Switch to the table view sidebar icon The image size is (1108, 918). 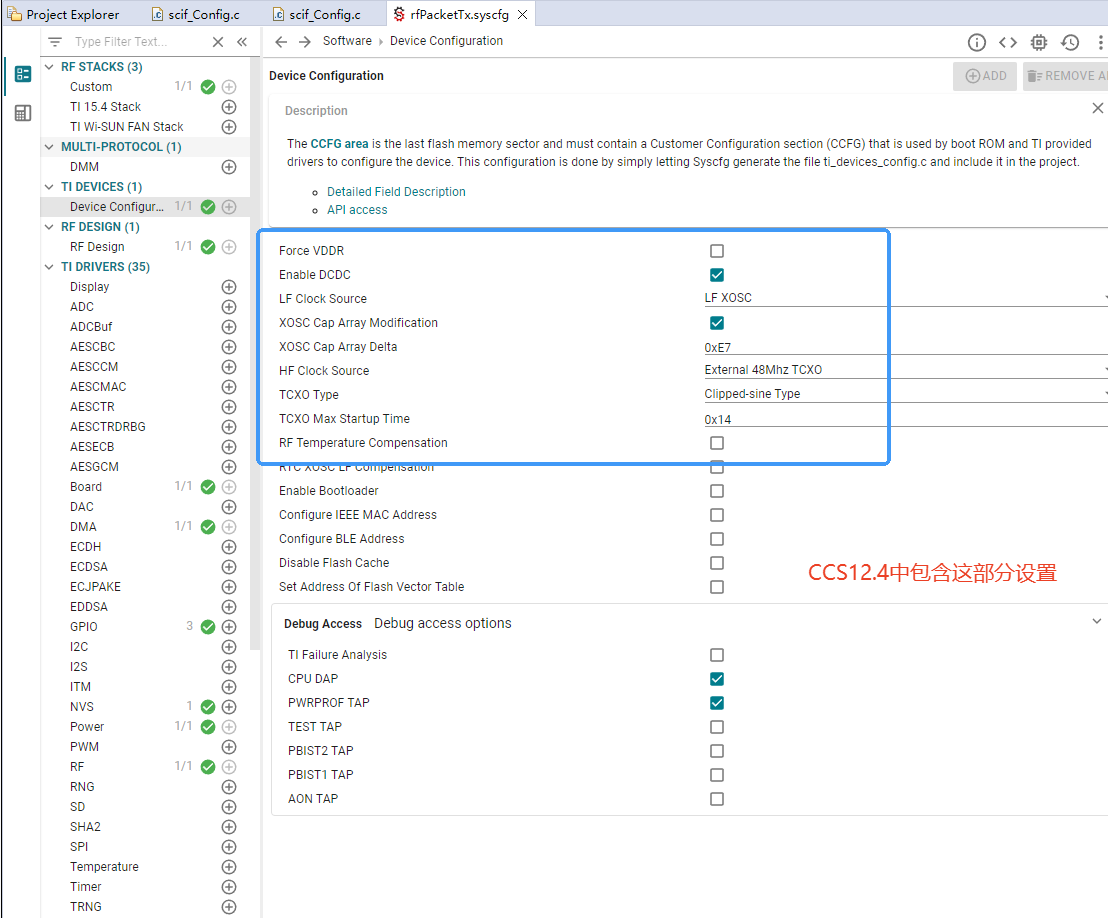[23, 113]
